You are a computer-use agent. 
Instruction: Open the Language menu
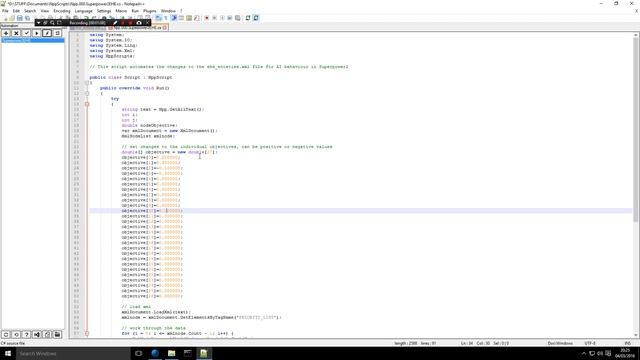pos(84,11)
